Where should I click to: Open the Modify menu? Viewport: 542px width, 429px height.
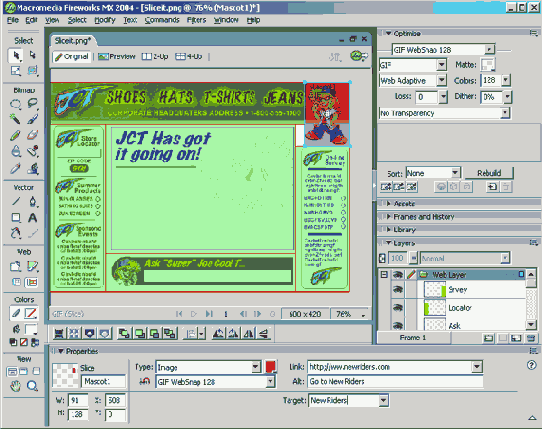pyautogui.click(x=105, y=20)
